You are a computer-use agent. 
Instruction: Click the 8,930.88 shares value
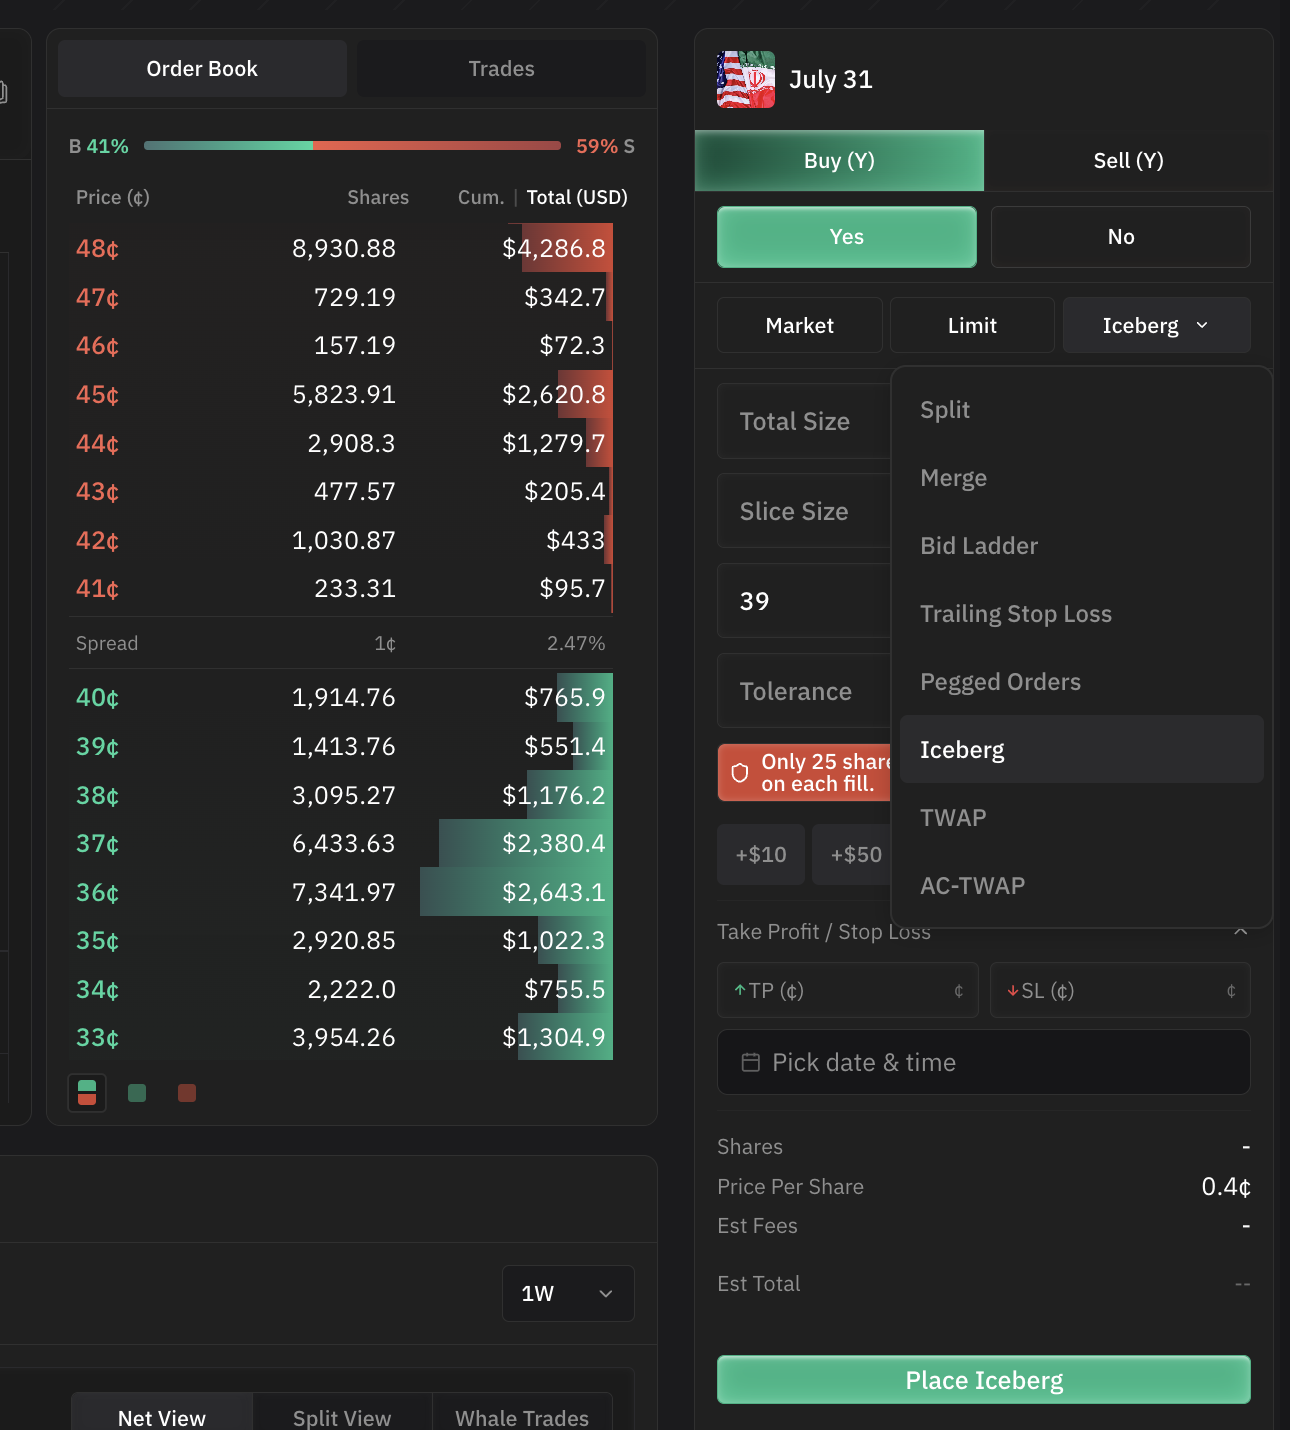344,248
